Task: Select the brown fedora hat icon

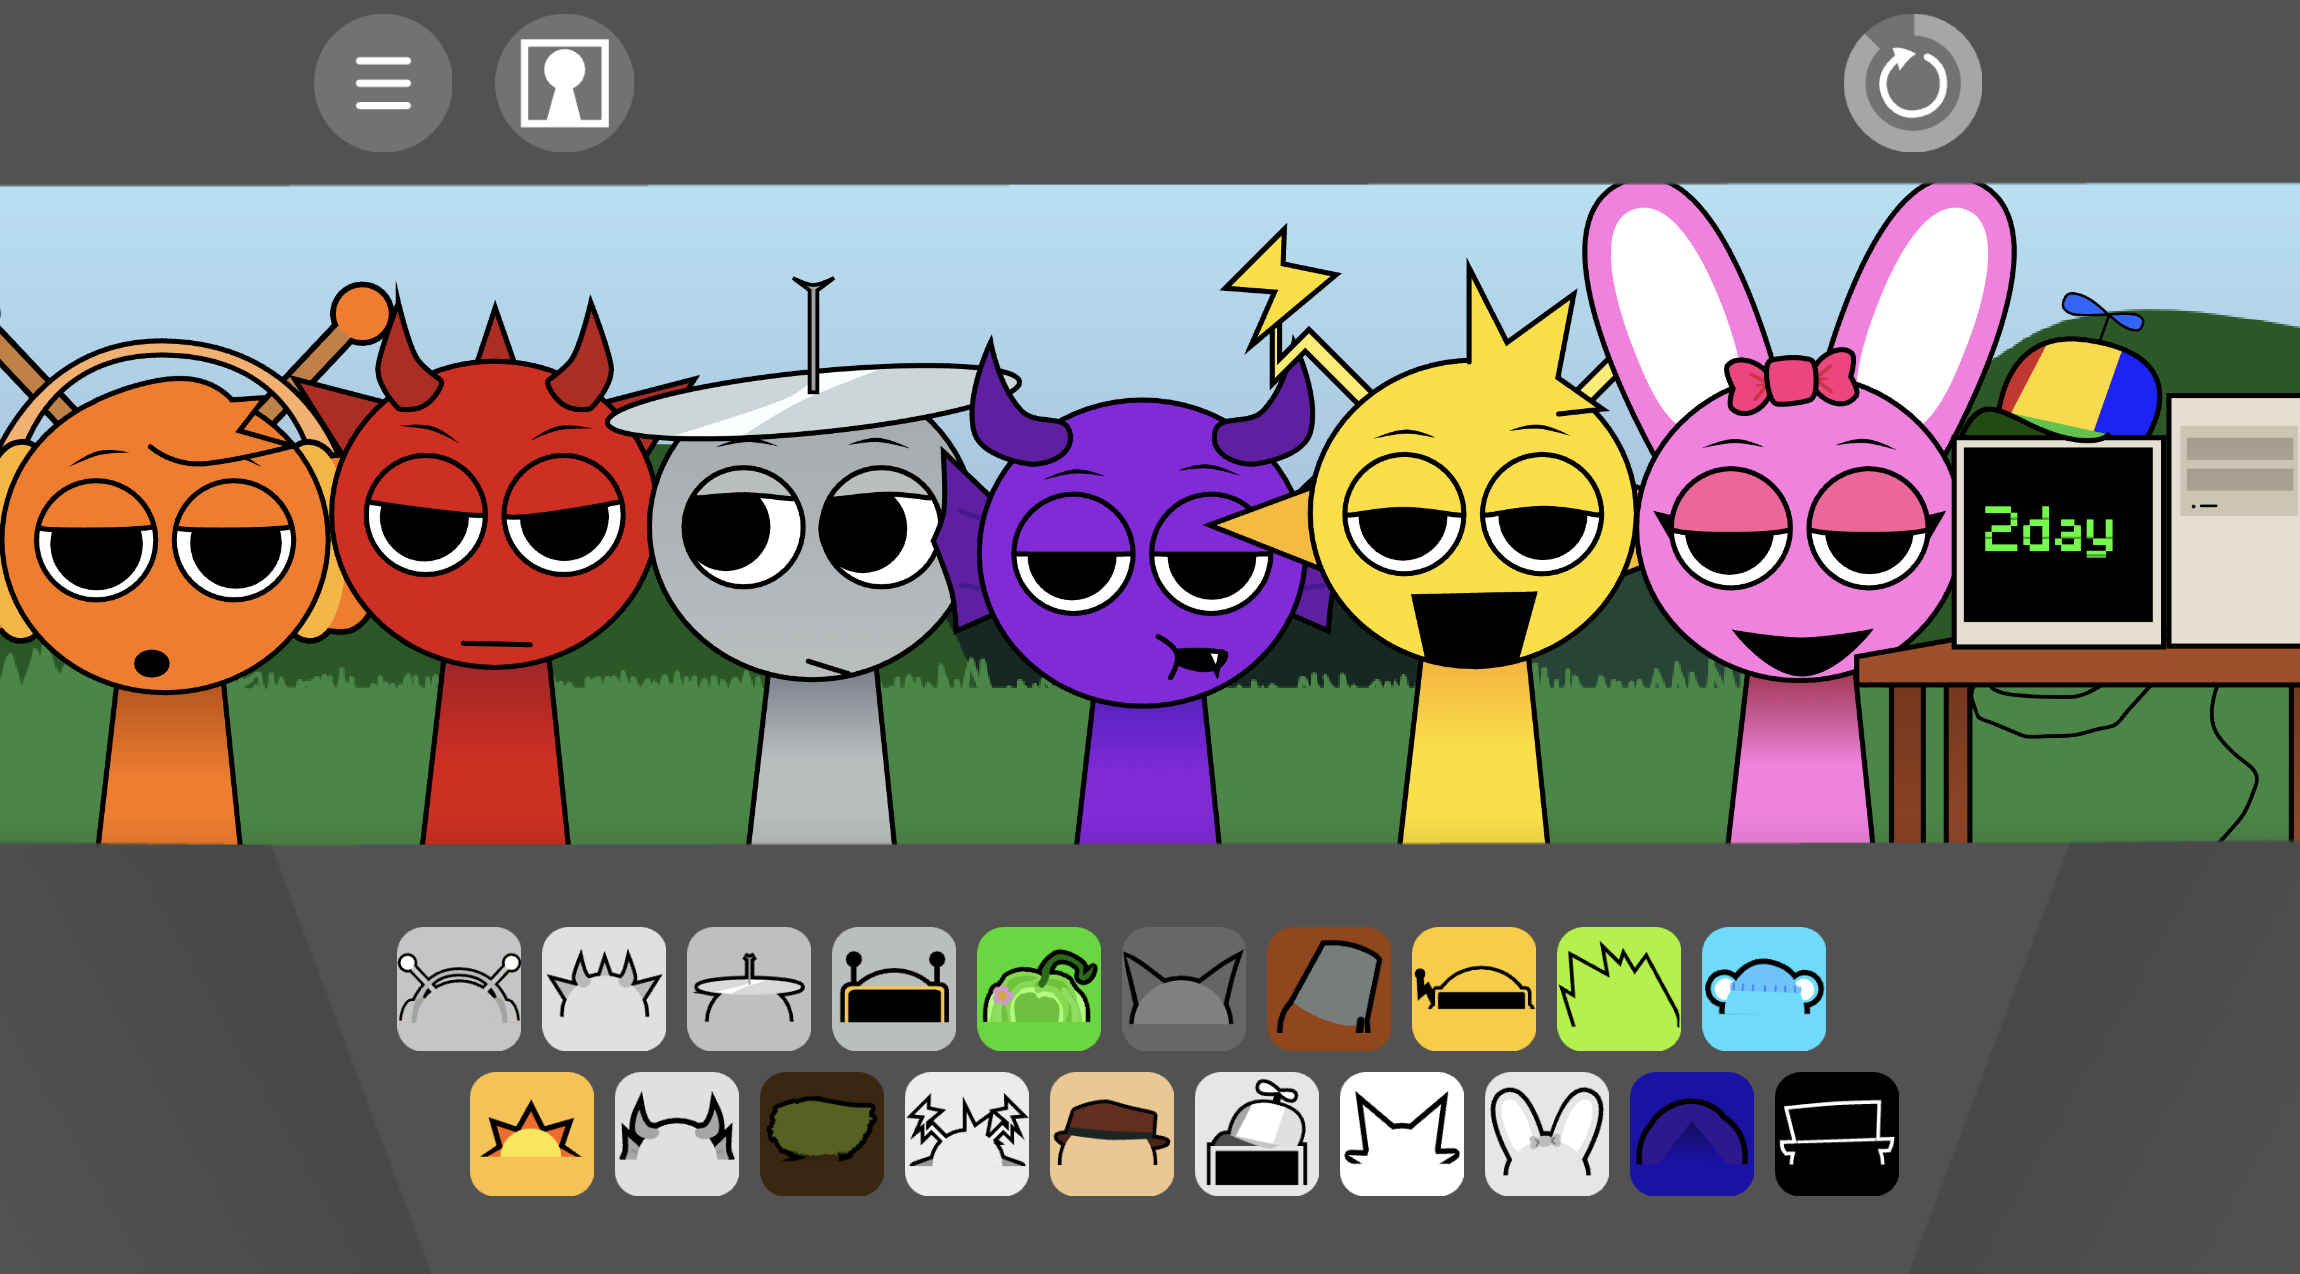Action: 1112,1134
